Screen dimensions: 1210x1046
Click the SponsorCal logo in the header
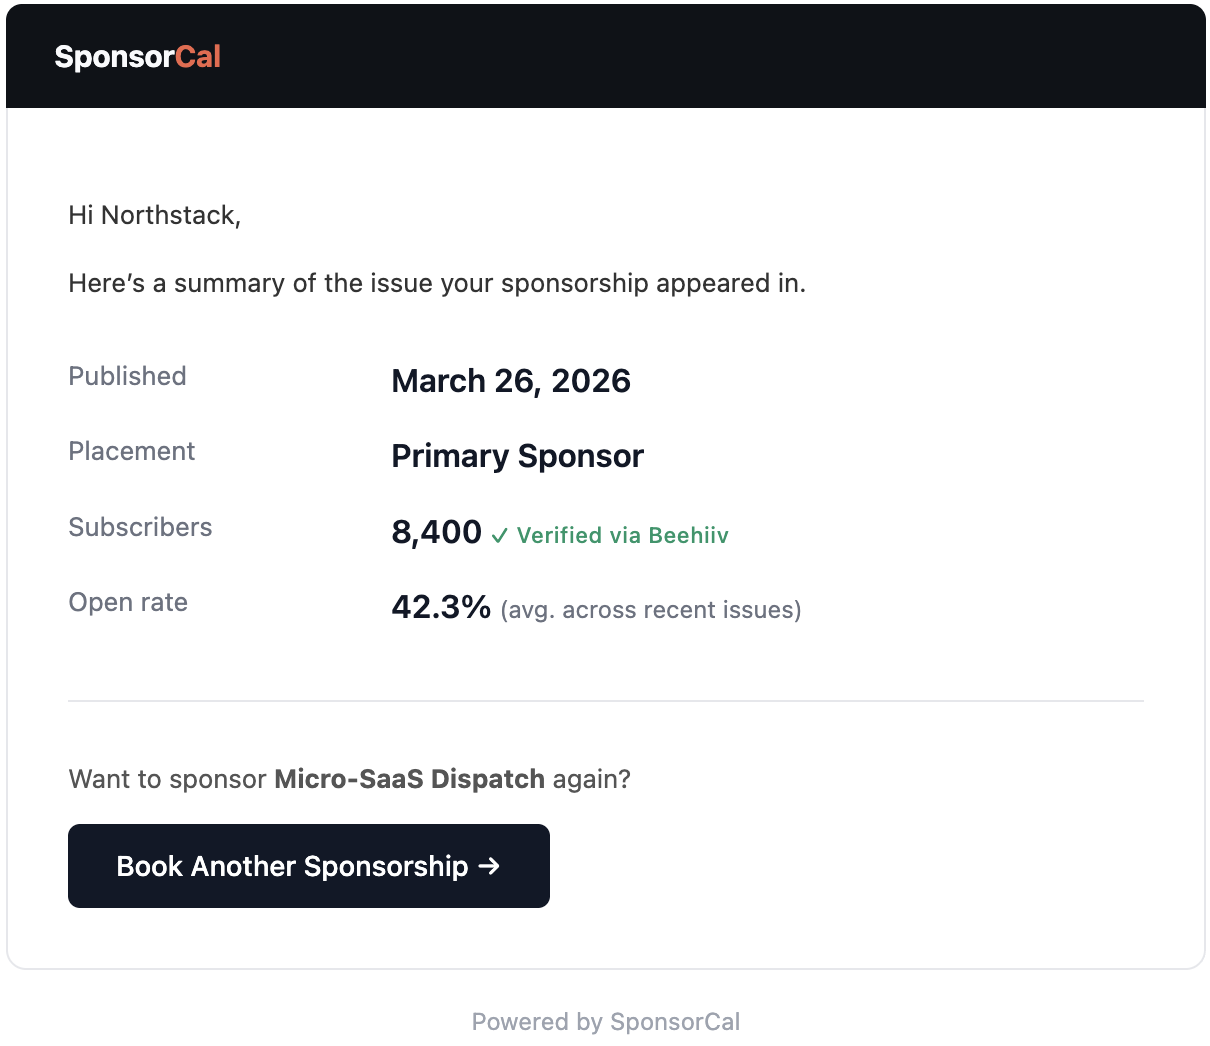[x=138, y=57]
